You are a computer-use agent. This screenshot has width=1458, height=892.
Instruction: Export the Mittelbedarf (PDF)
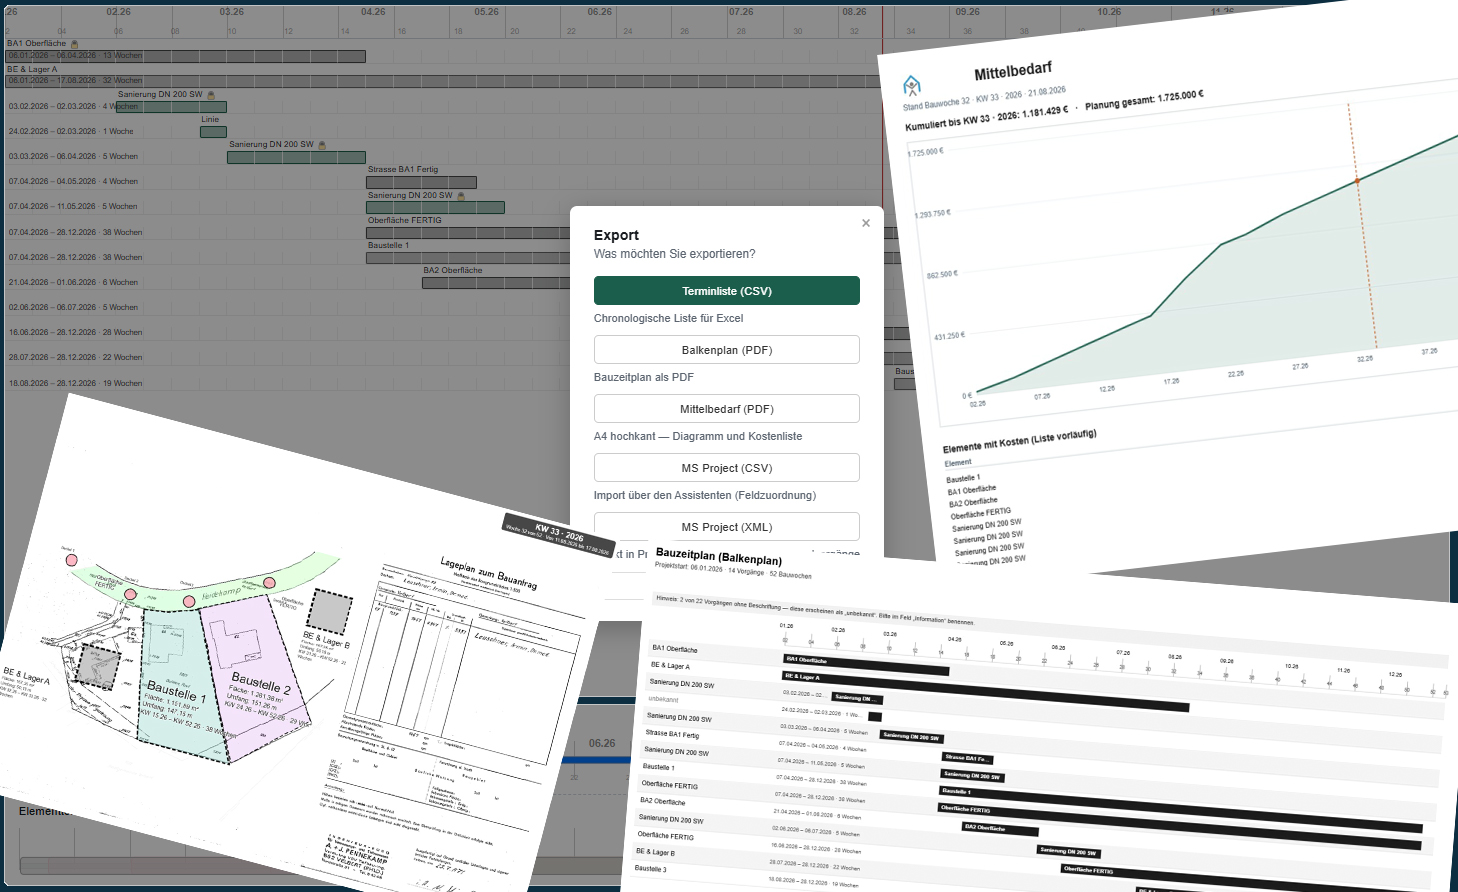pos(727,409)
